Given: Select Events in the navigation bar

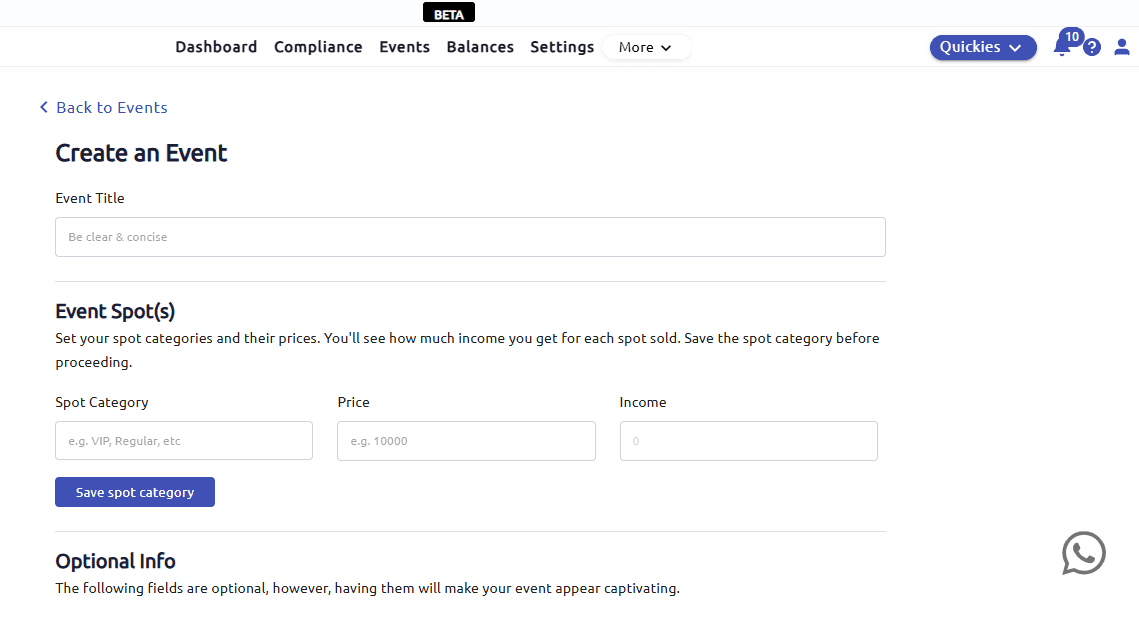Looking at the screenshot, I should (x=404, y=47).
